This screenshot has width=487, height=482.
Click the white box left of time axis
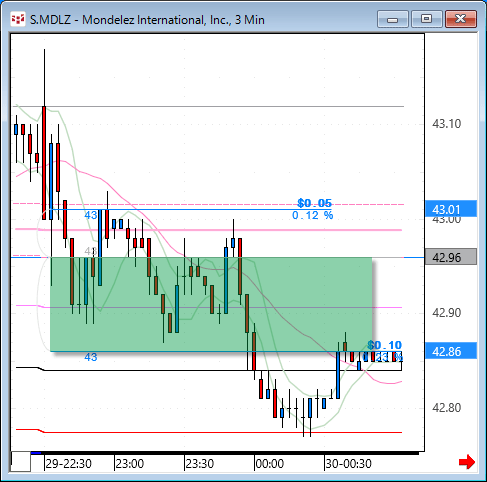pos(21,462)
